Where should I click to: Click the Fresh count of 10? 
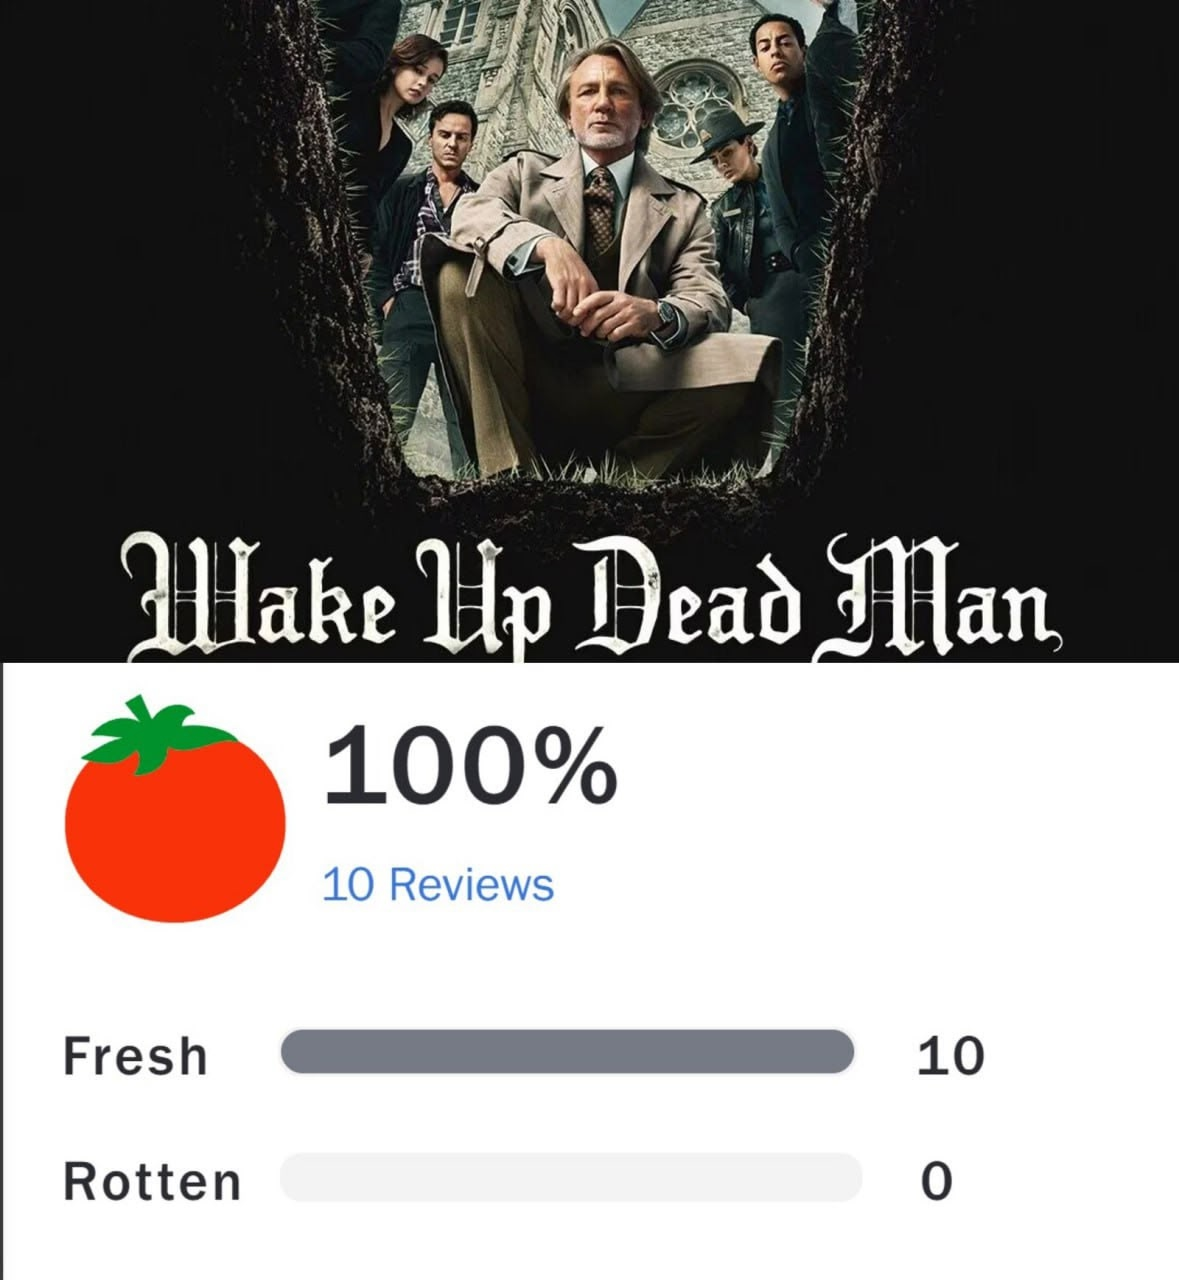[950, 1057]
